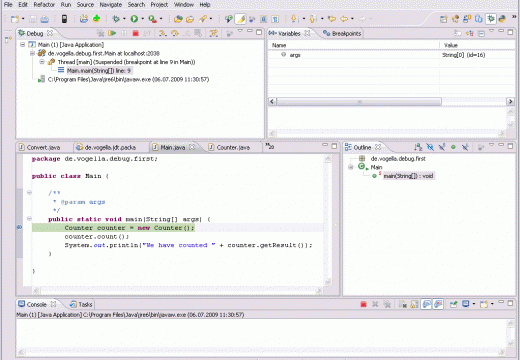The image size is (520, 360).
Task: Click the External Tools run icon
Action: click(152, 19)
